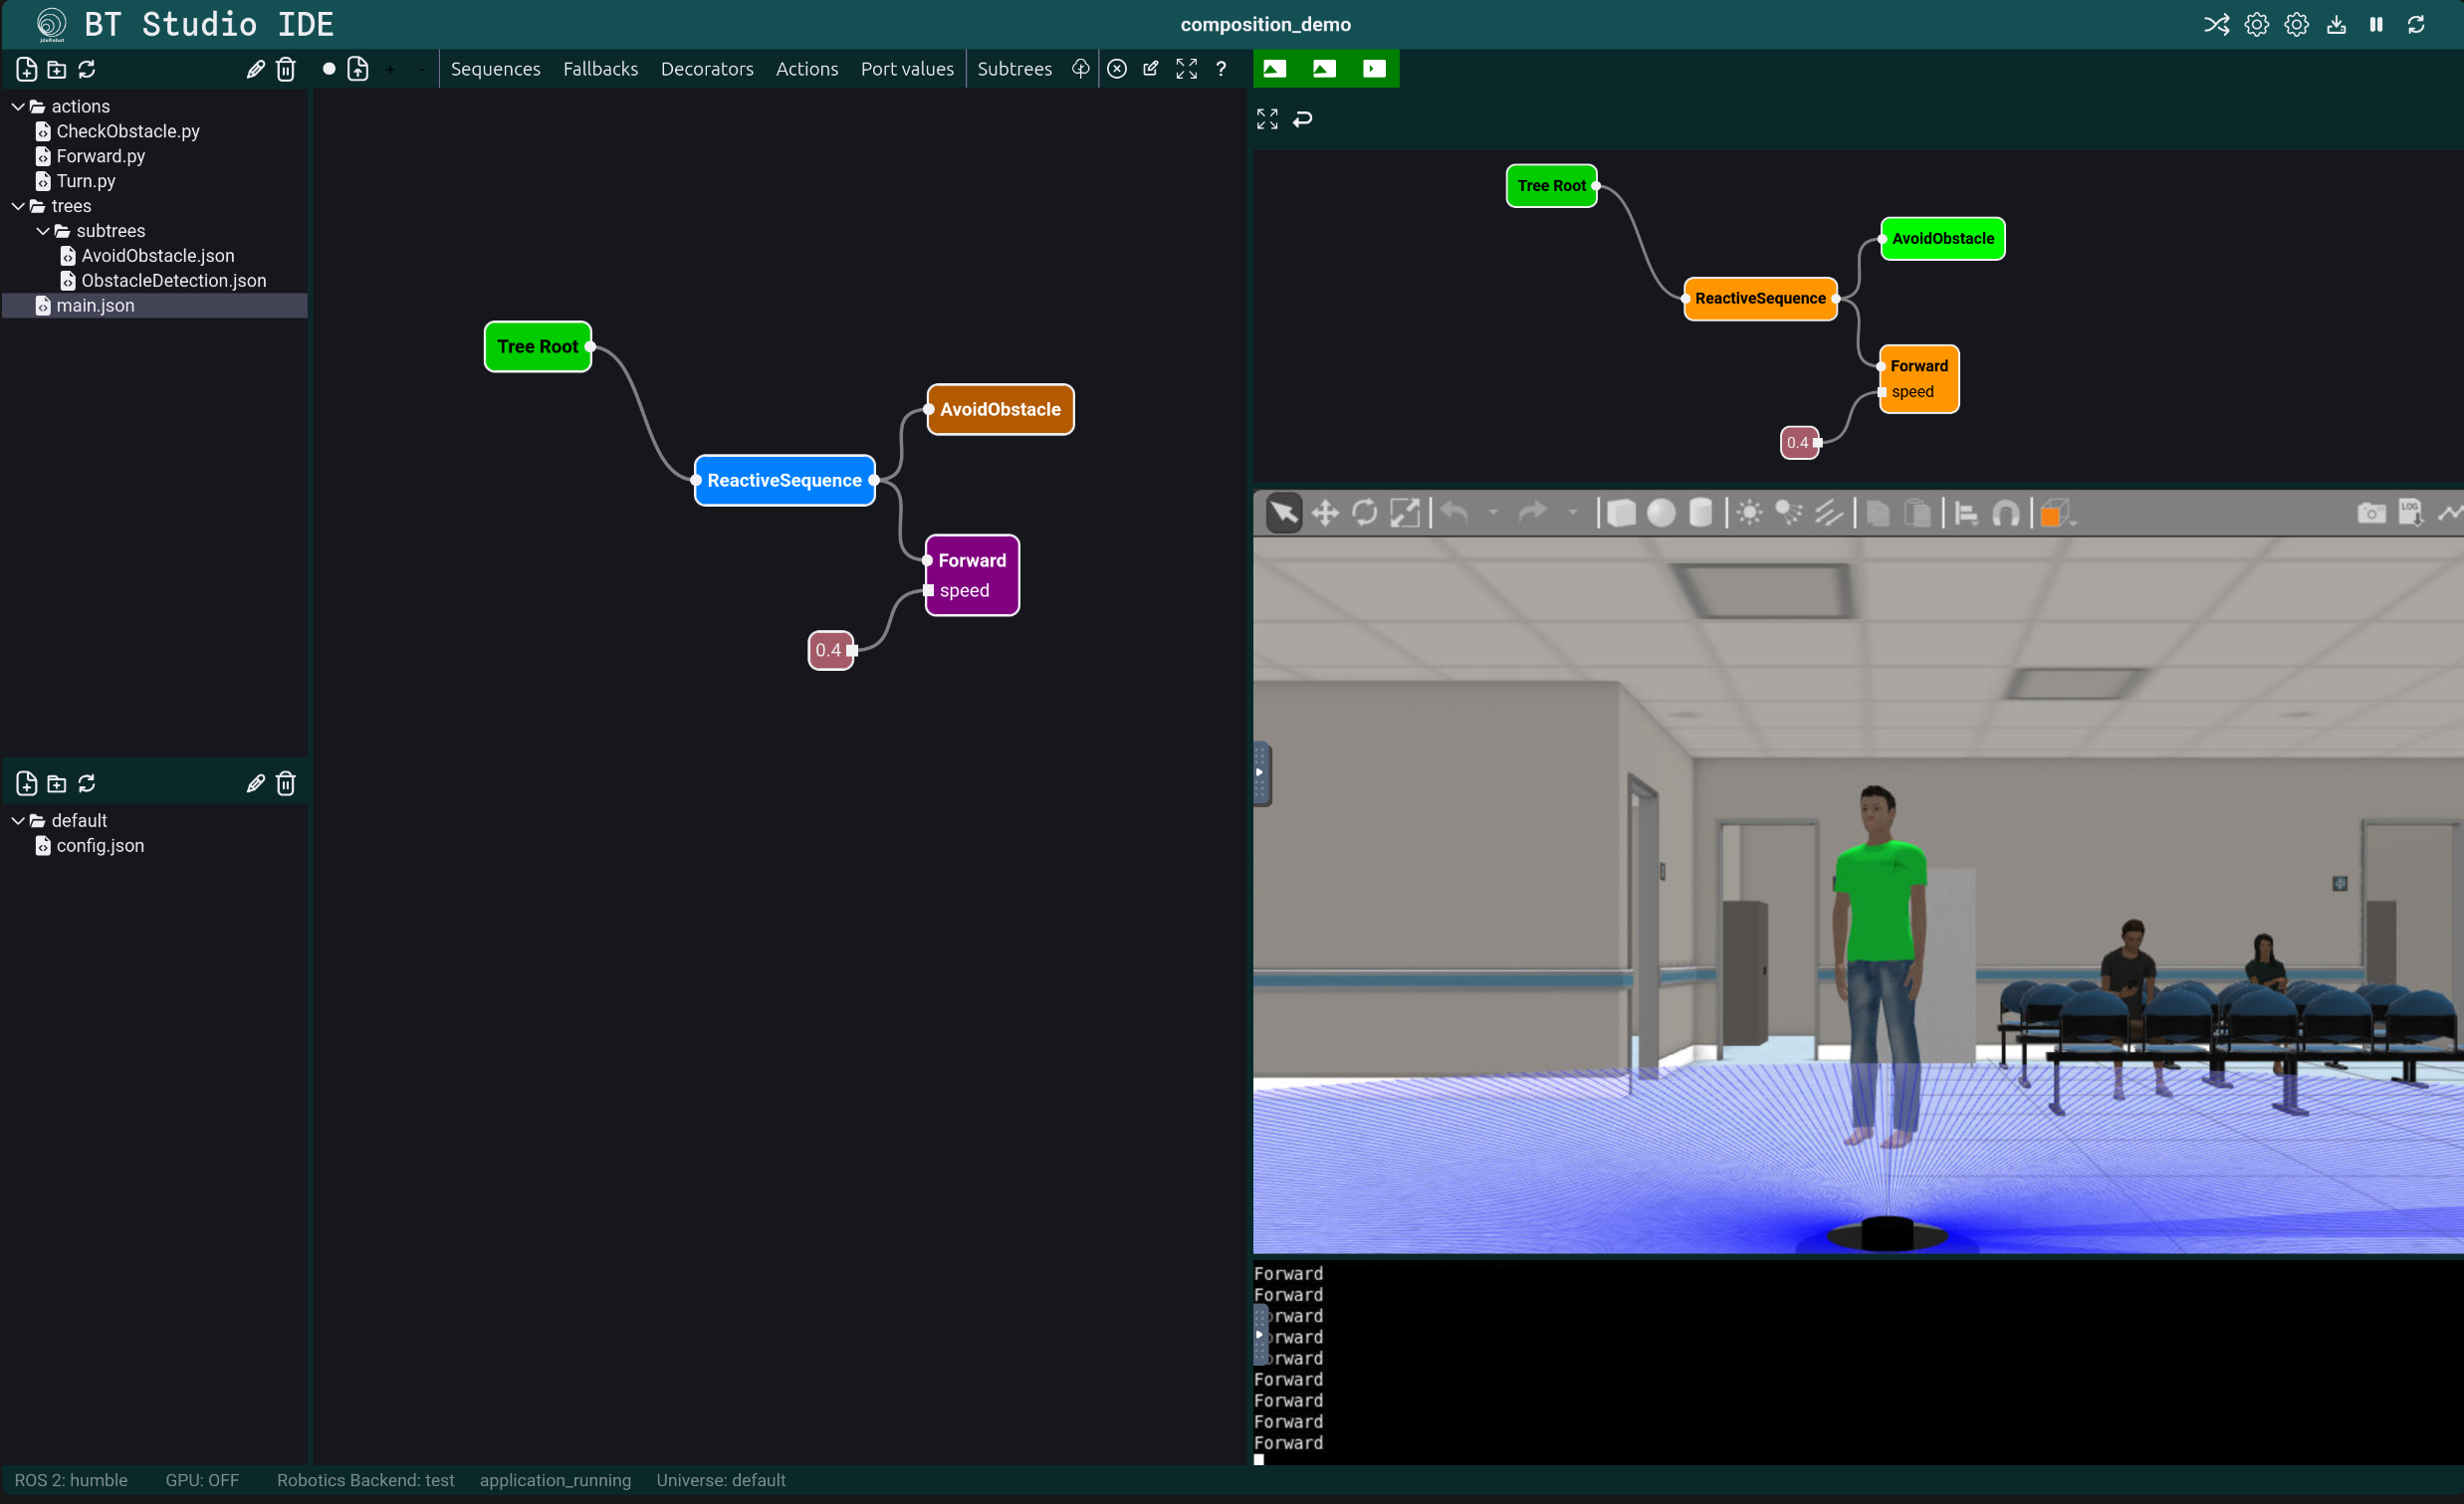Open settings via the gear next to the download icon
Image resolution: width=2464 pixels, height=1504 pixels.
(2296, 25)
